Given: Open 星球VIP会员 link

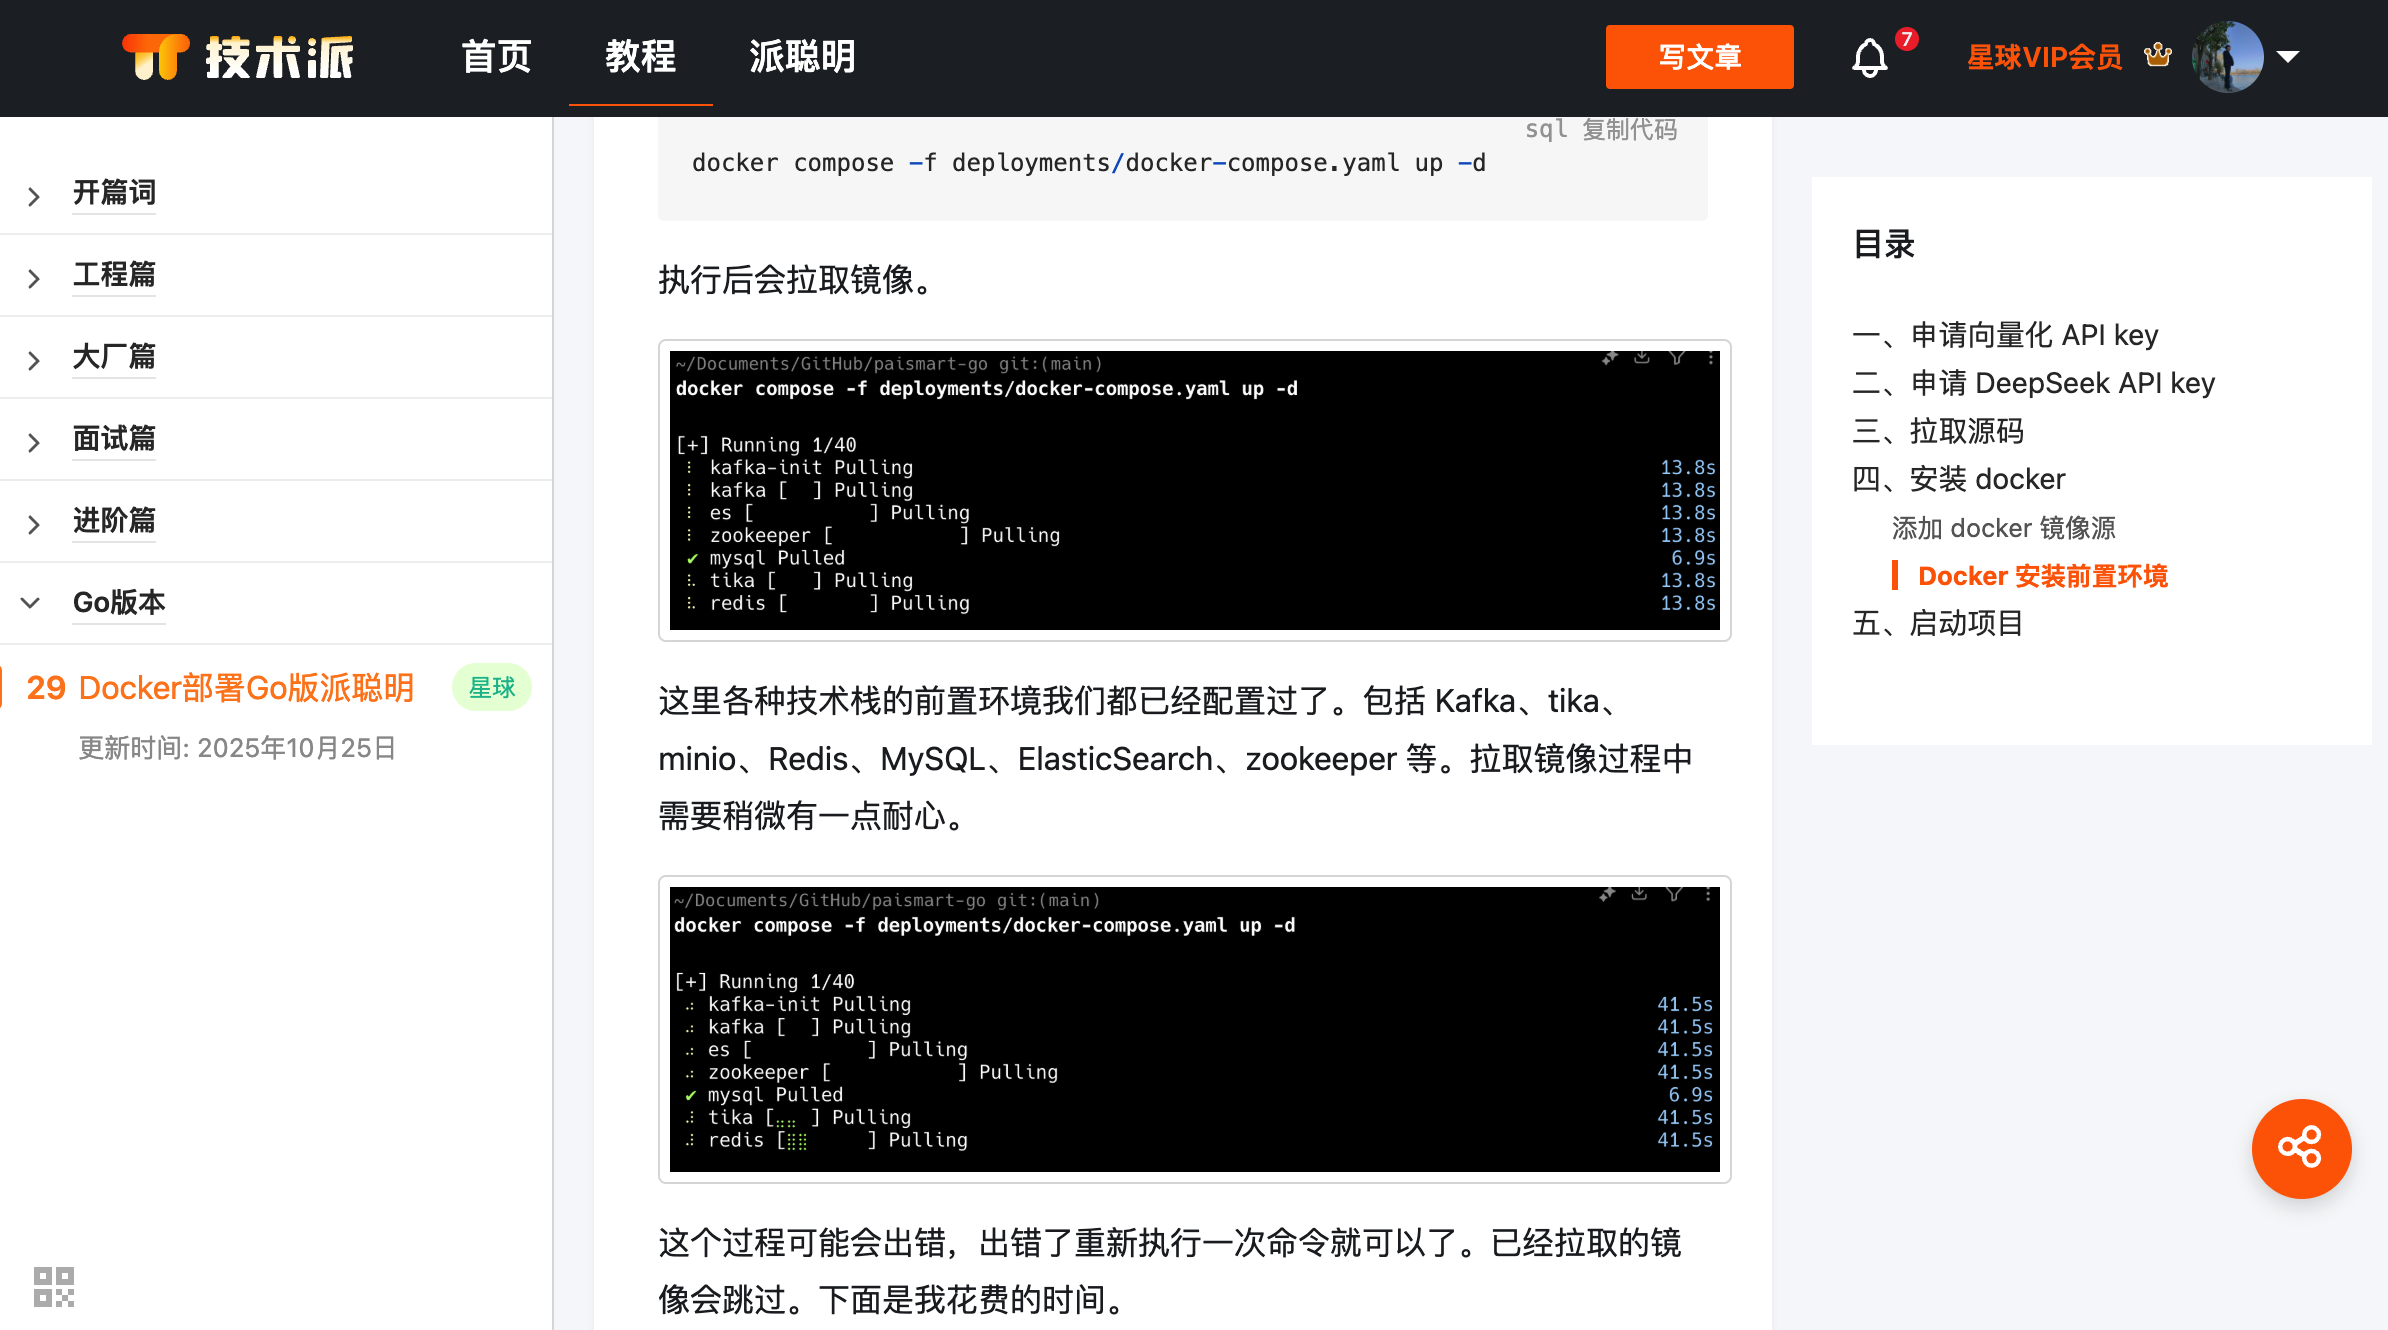Looking at the screenshot, I should coord(2044,57).
